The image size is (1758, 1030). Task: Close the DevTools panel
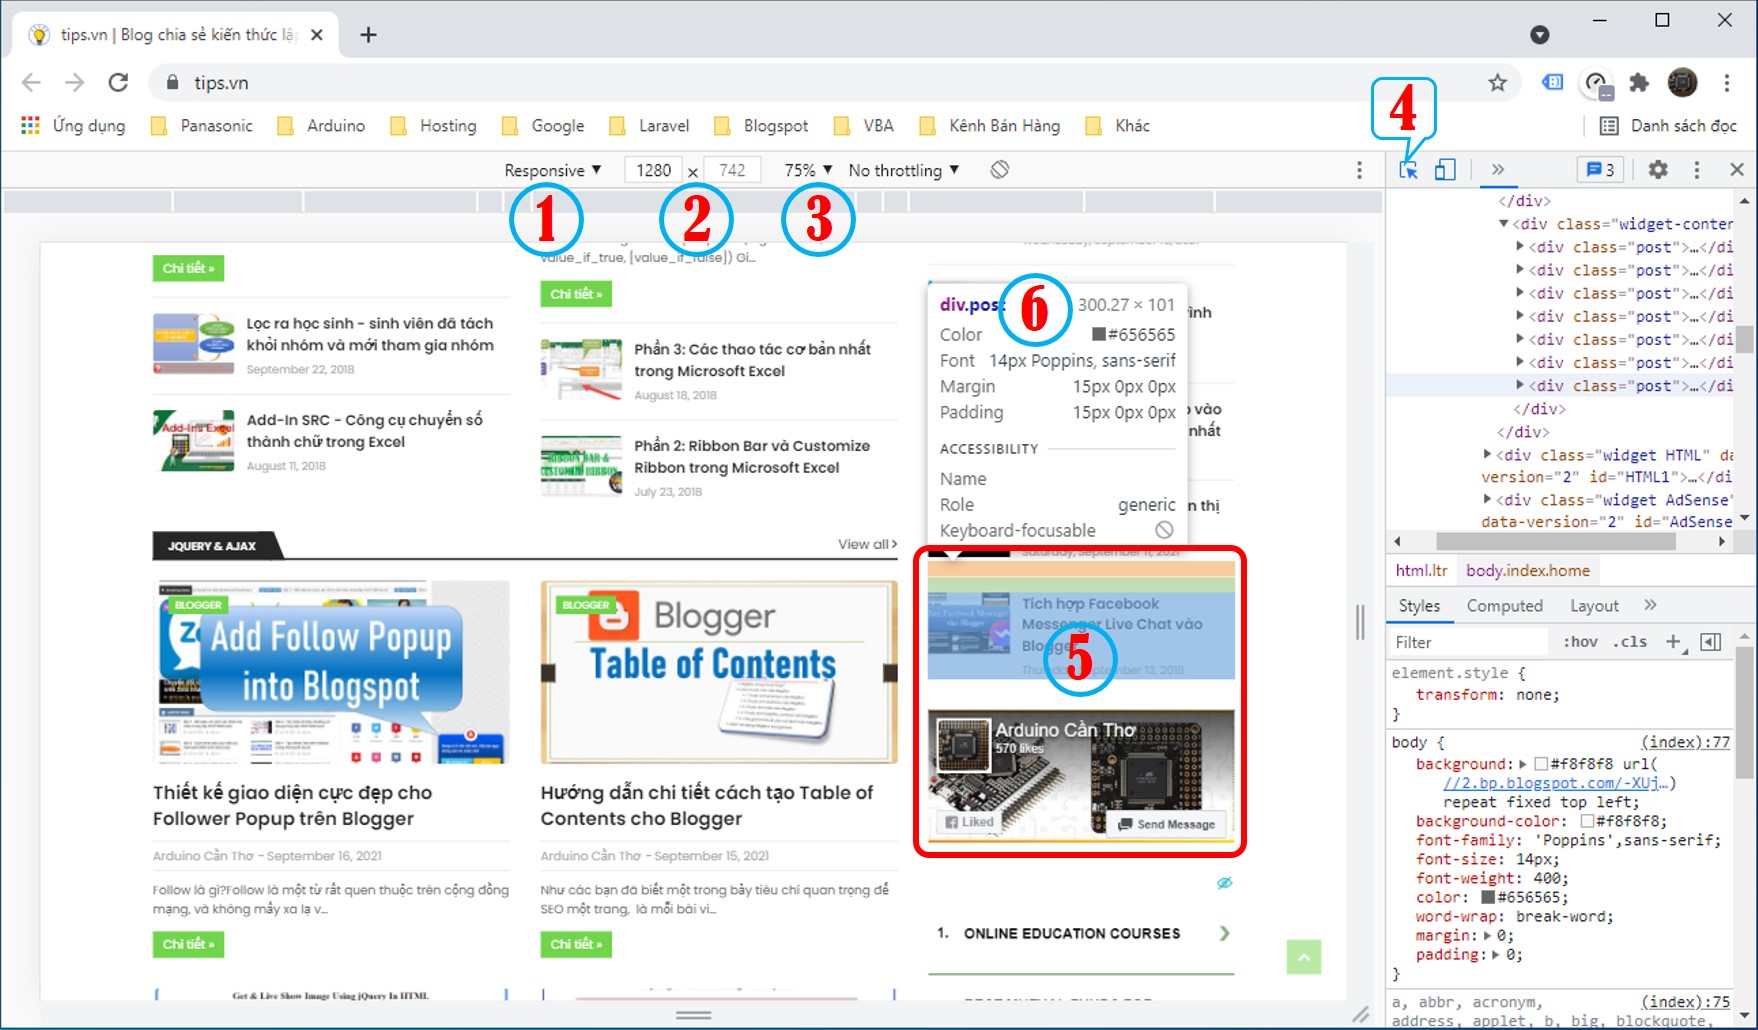tap(1737, 170)
